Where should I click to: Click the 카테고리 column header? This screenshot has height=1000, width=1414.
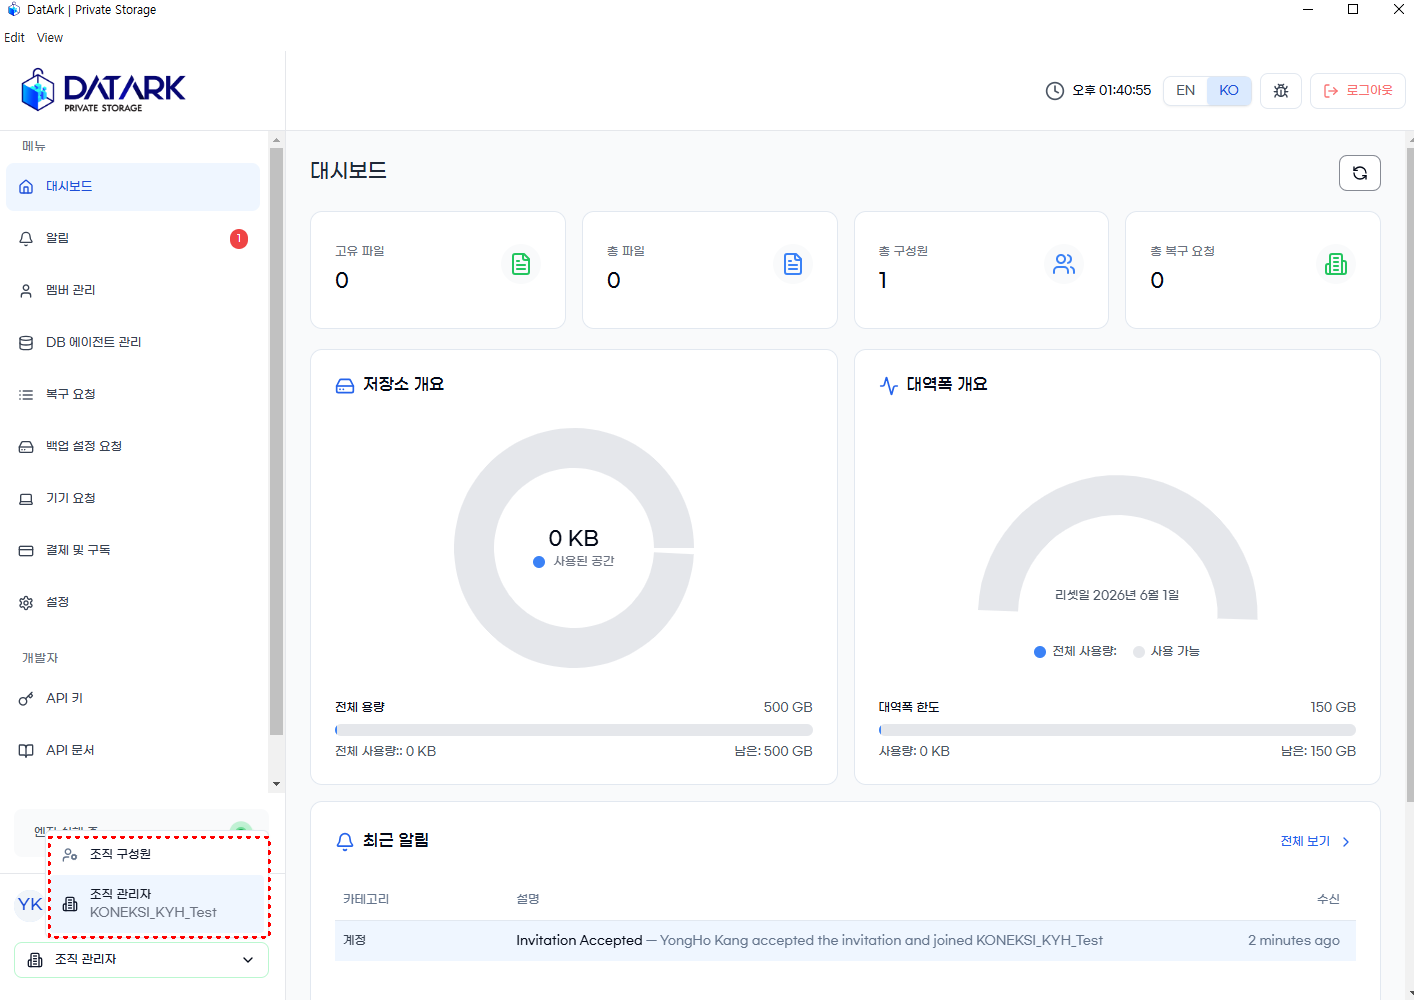[366, 900]
